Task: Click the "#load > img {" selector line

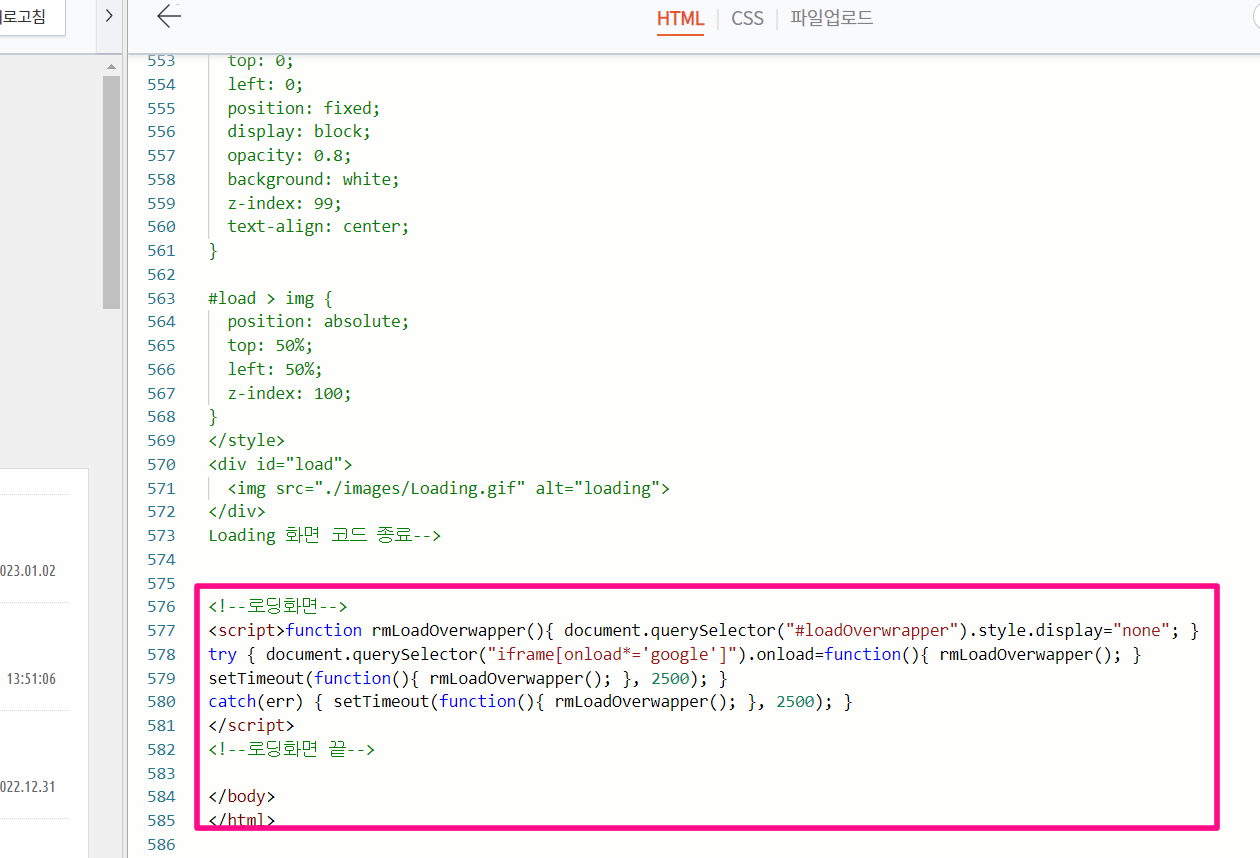Action: [x=270, y=298]
